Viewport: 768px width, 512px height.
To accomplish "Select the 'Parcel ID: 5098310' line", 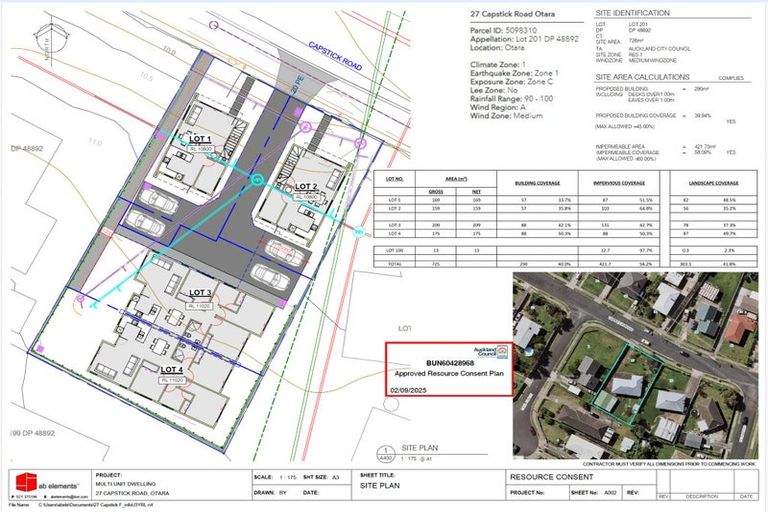I will (503, 30).
